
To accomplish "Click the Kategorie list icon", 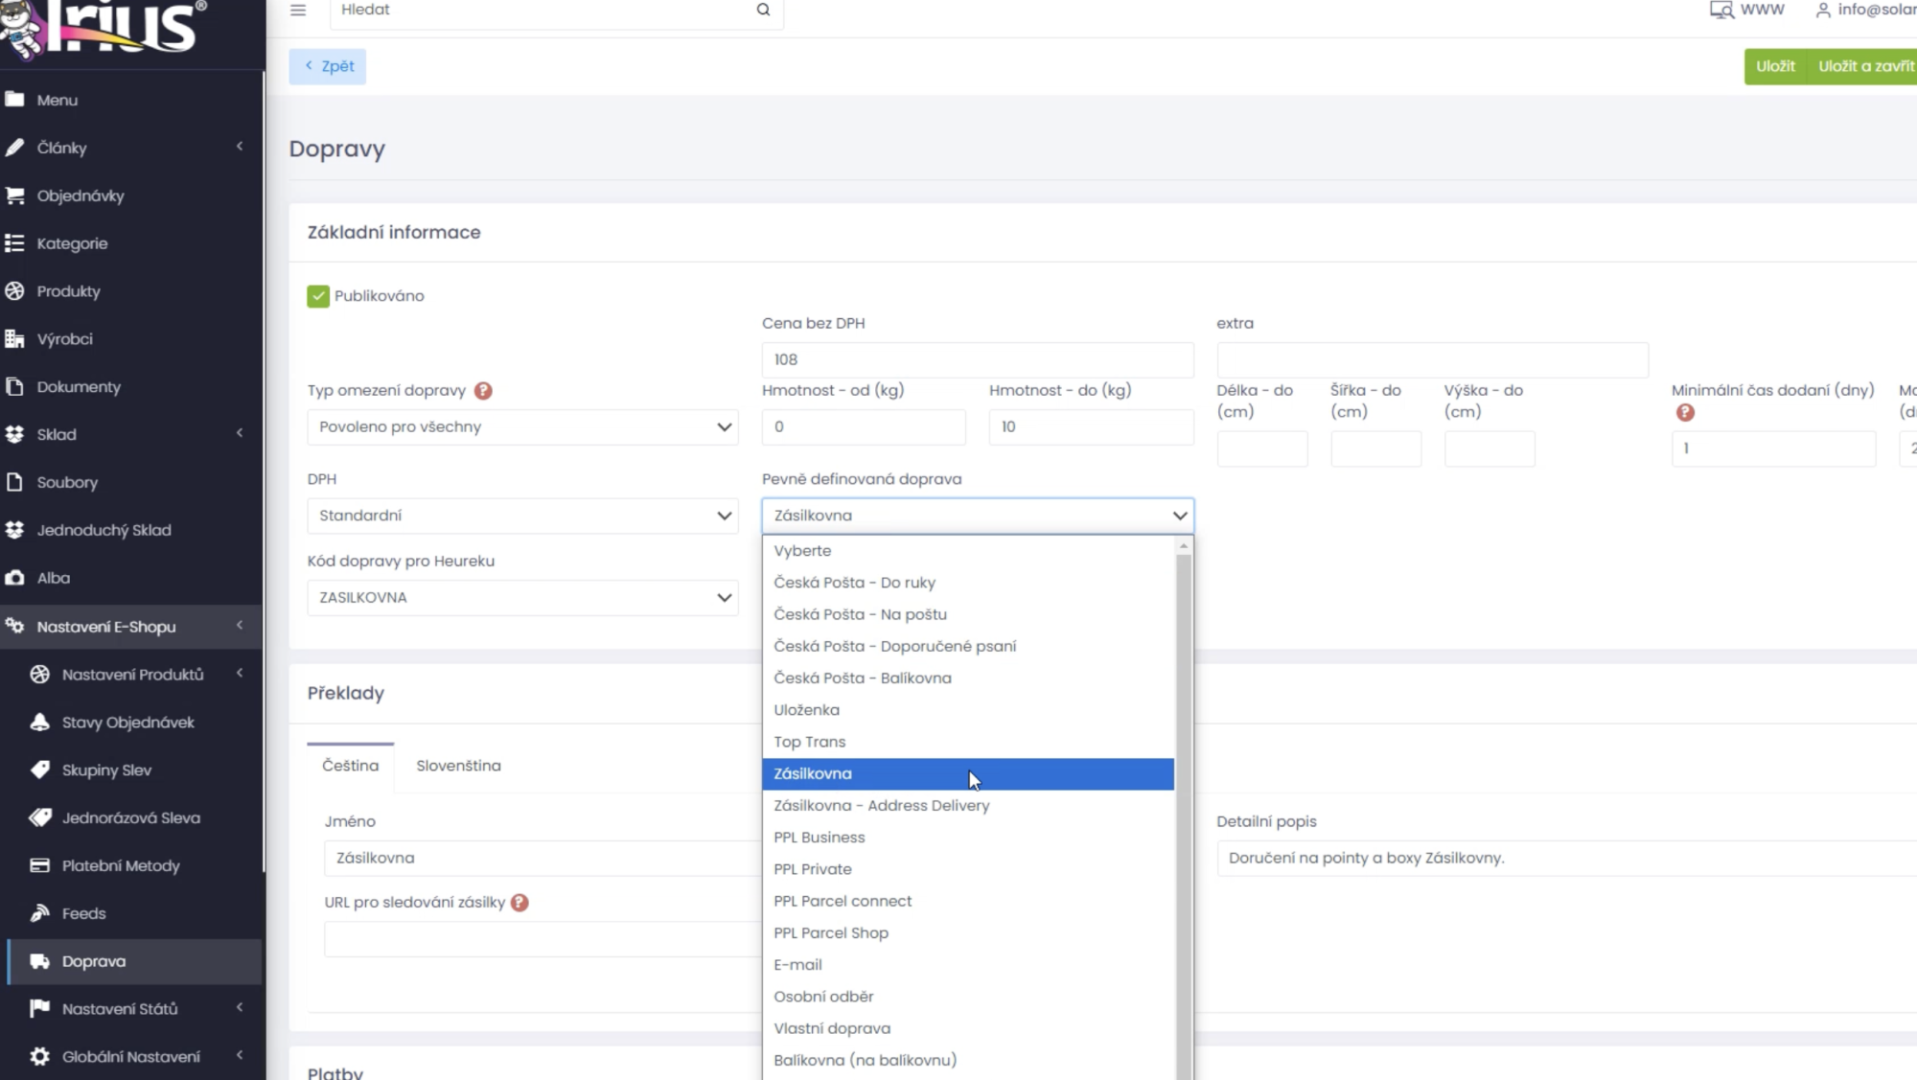I will point(15,243).
